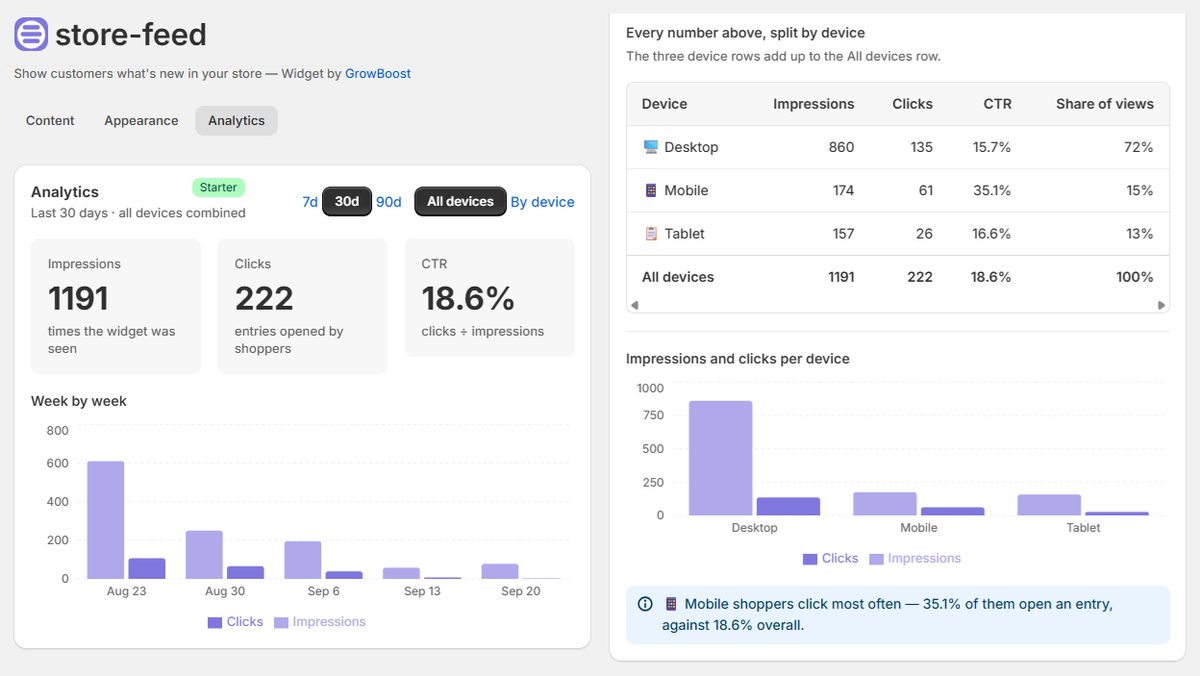Click the Aug 23 impressions bar
Viewport: 1200px width, 676px height.
click(x=106, y=520)
